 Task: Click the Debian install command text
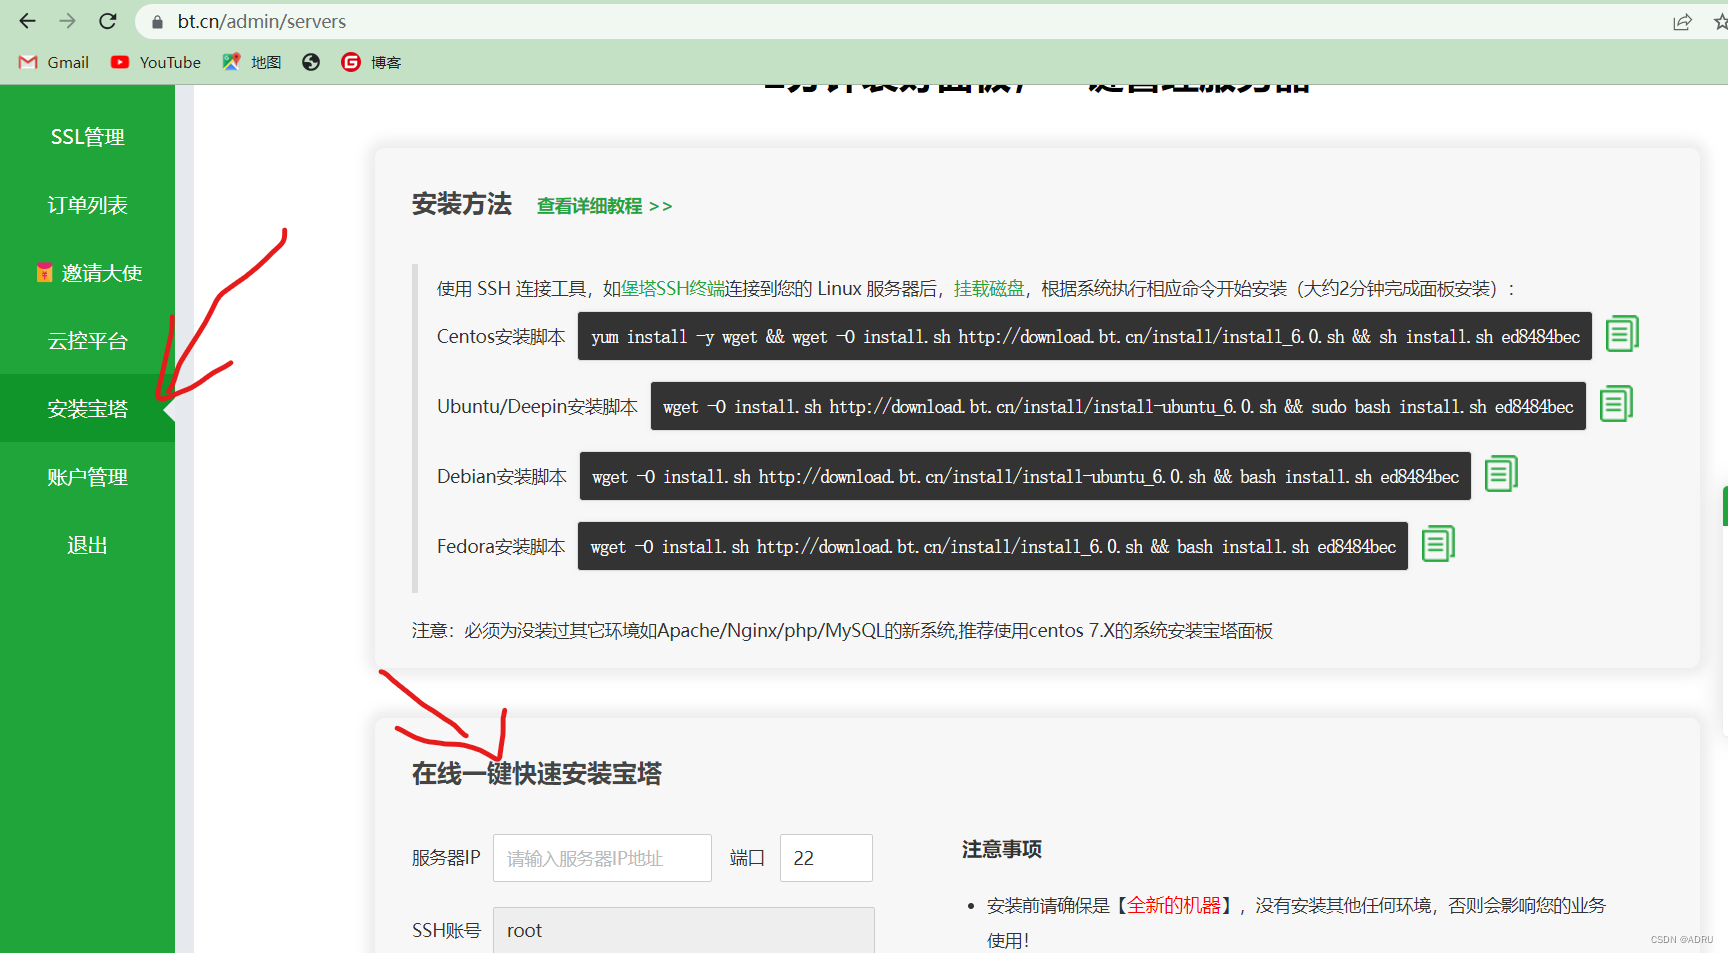[1025, 476]
